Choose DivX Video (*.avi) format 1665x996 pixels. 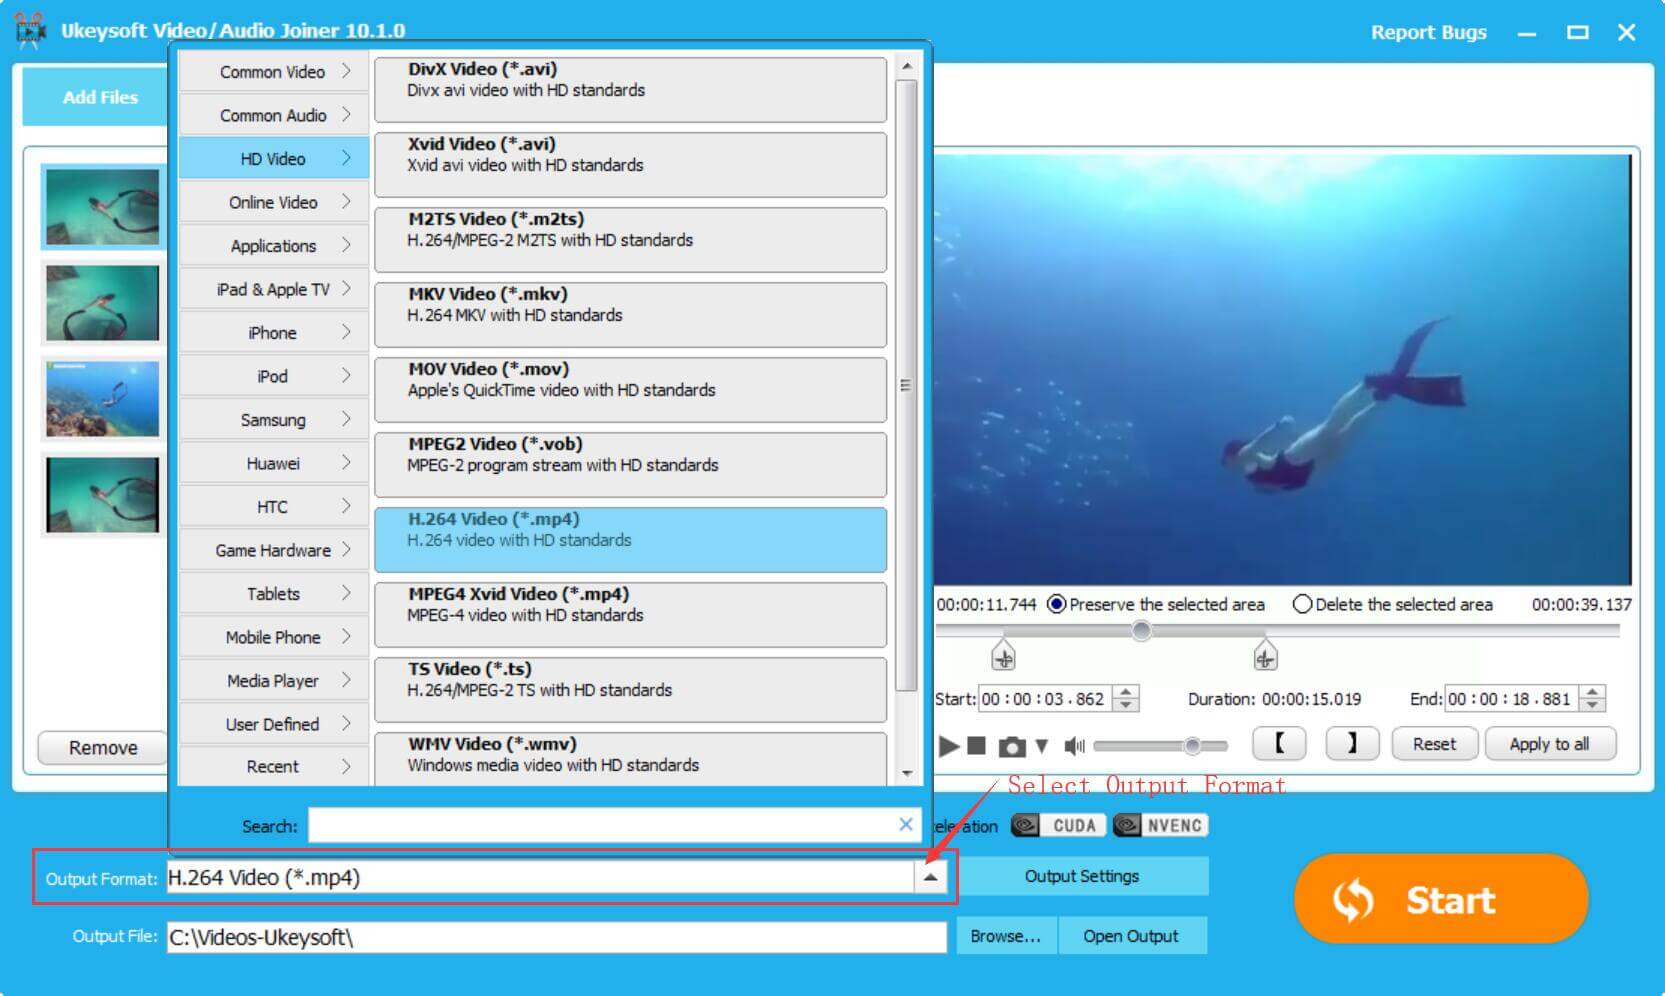coord(630,89)
